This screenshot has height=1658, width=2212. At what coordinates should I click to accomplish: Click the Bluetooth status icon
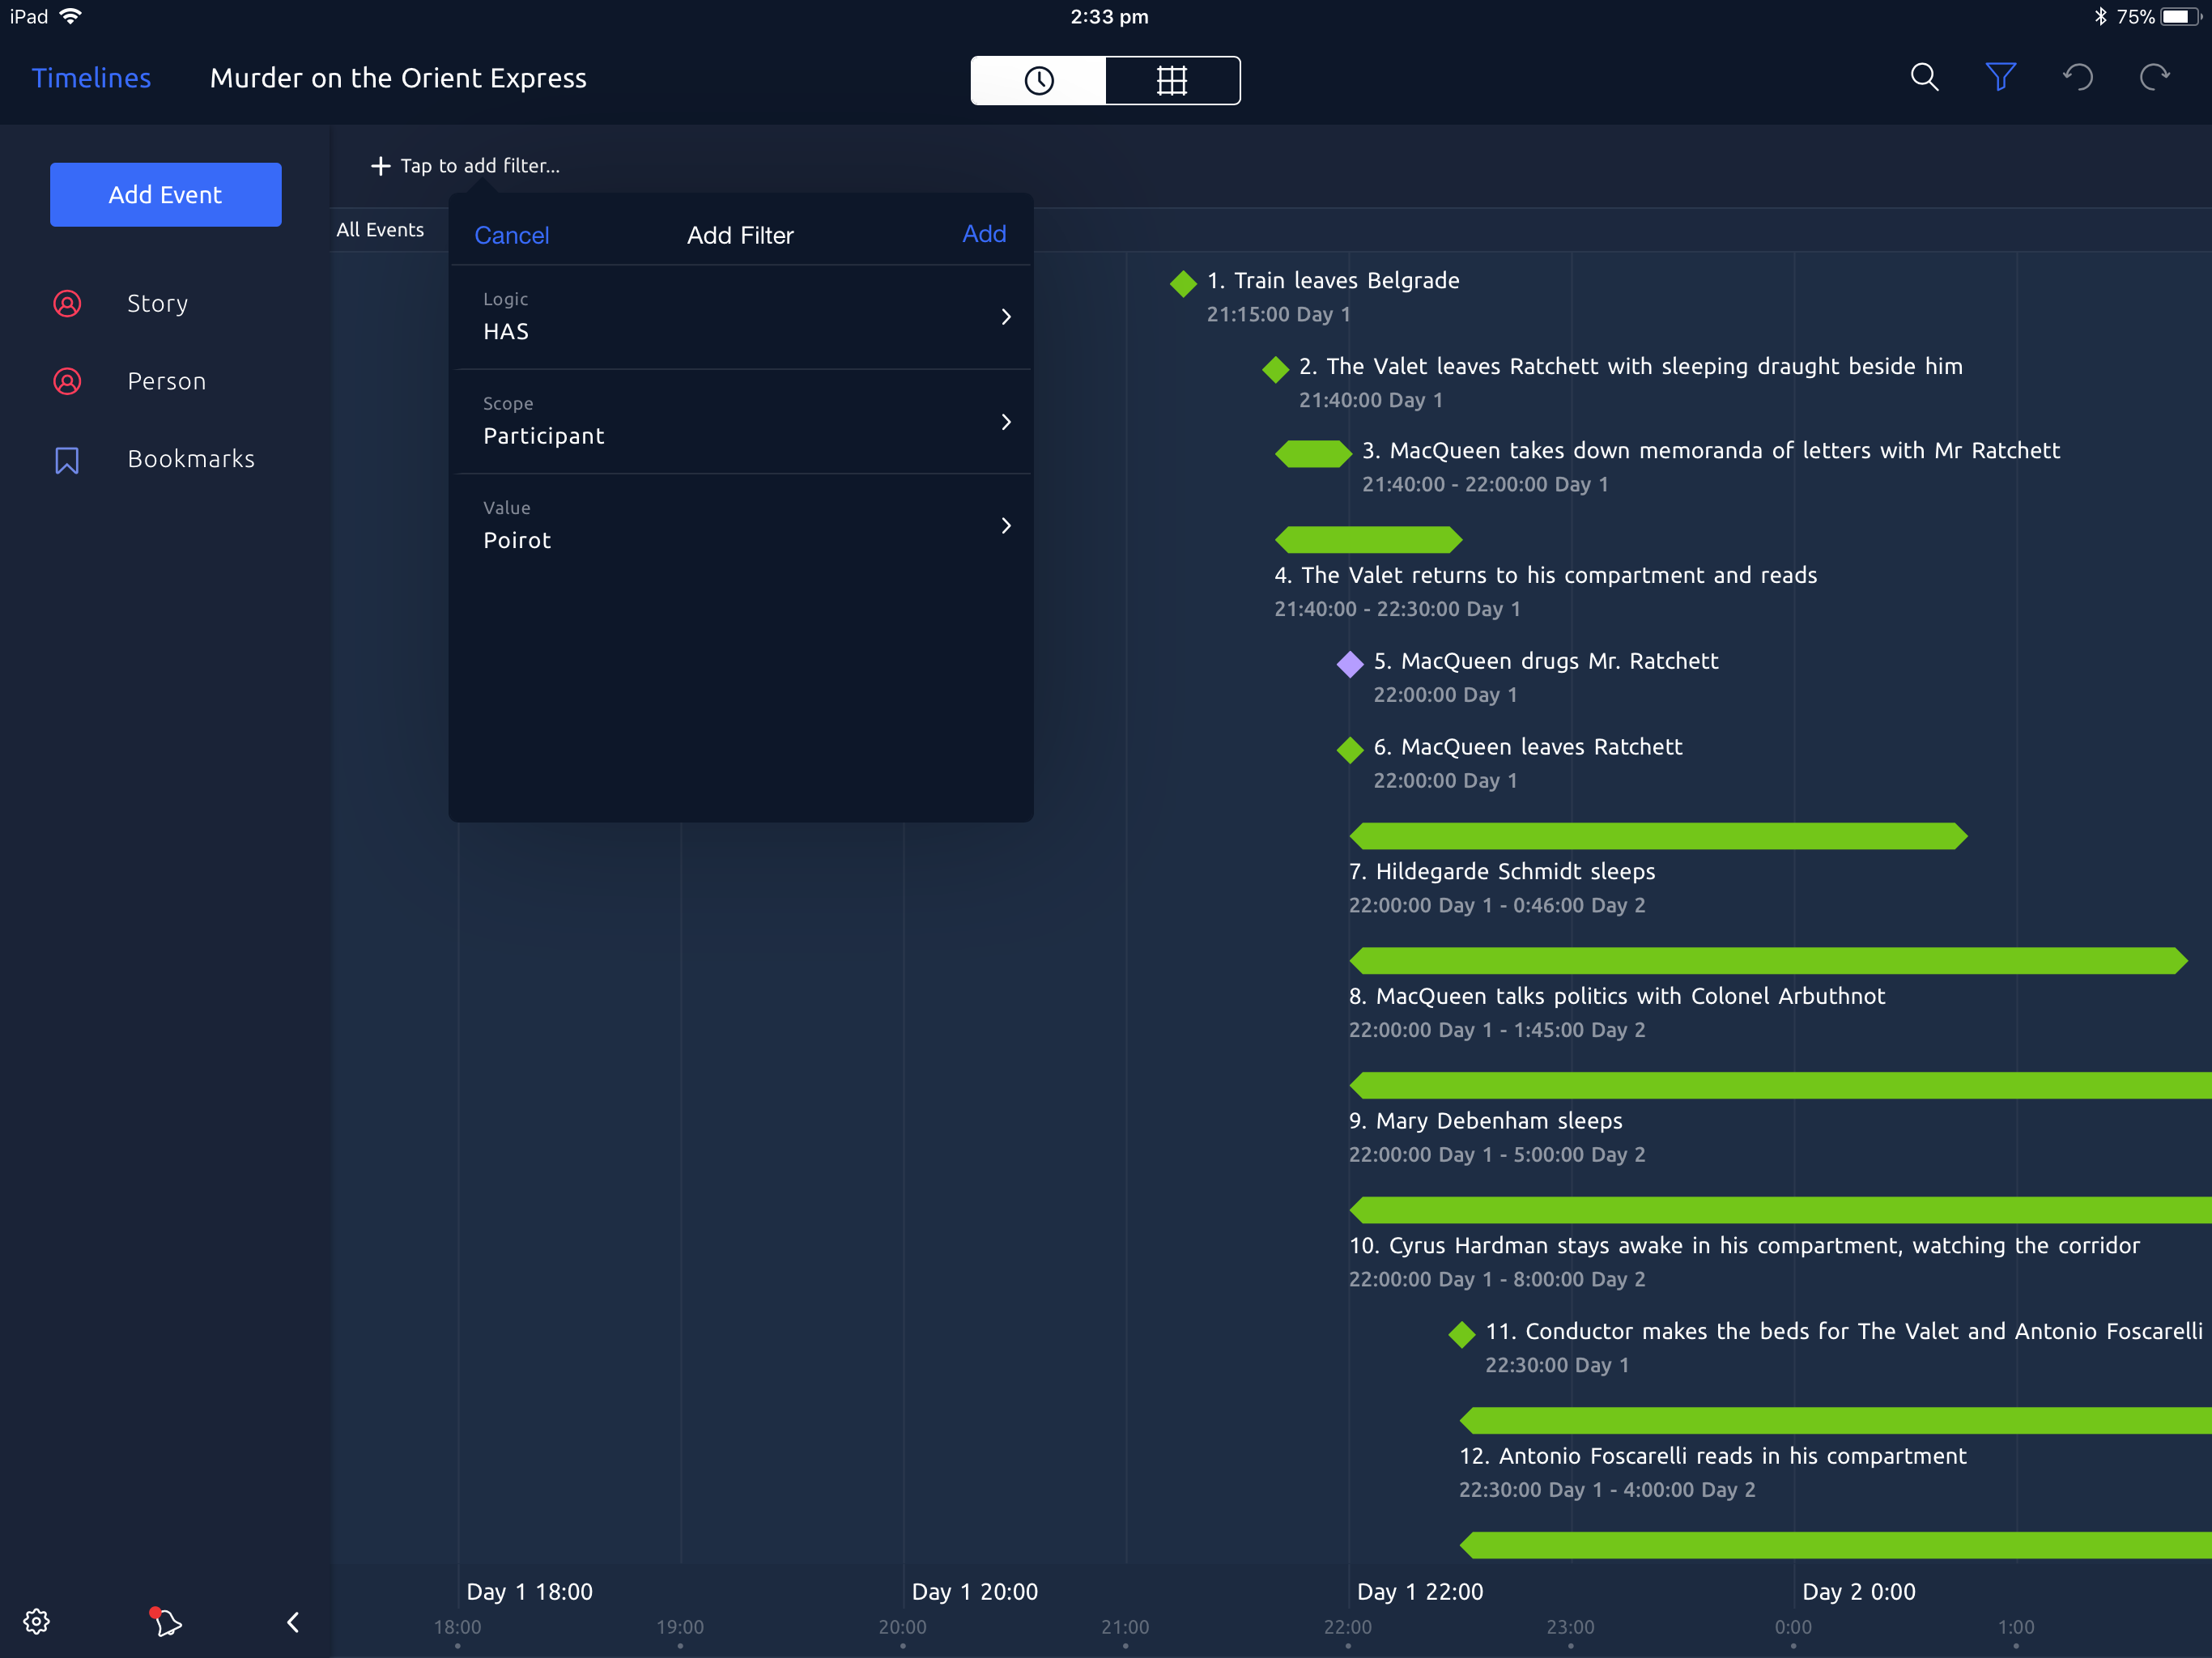2100,16
